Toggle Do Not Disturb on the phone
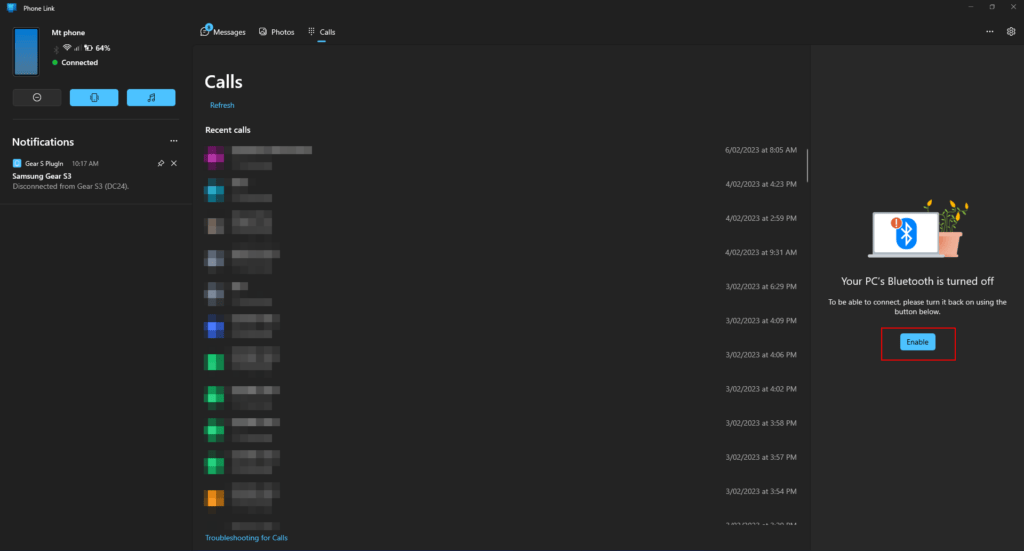This screenshot has width=1024, height=551. (x=37, y=97)
